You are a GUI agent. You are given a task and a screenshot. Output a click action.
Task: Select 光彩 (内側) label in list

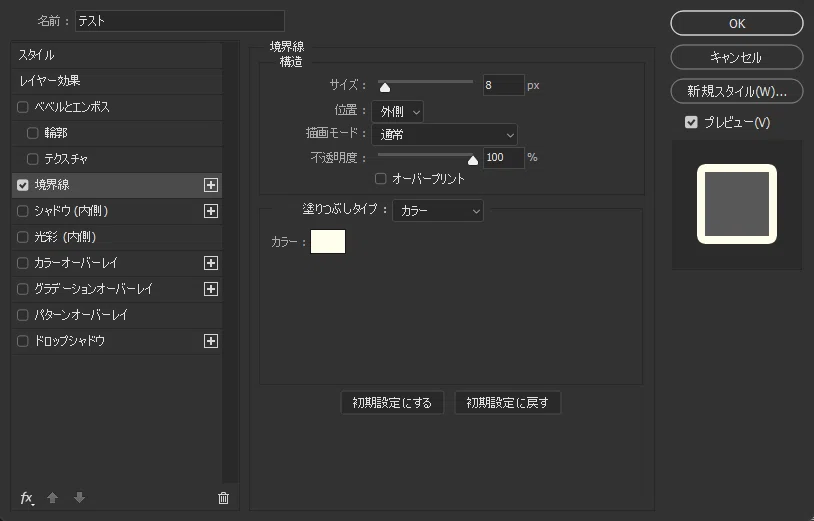[65, 237]
